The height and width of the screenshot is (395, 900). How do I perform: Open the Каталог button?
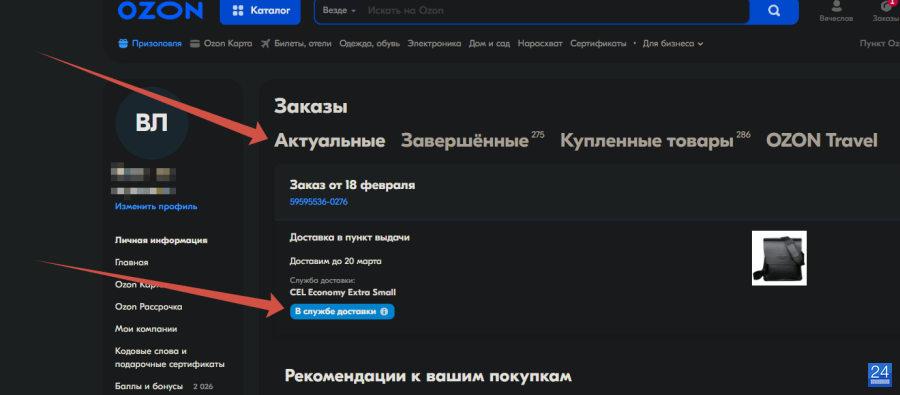point(260,10)
